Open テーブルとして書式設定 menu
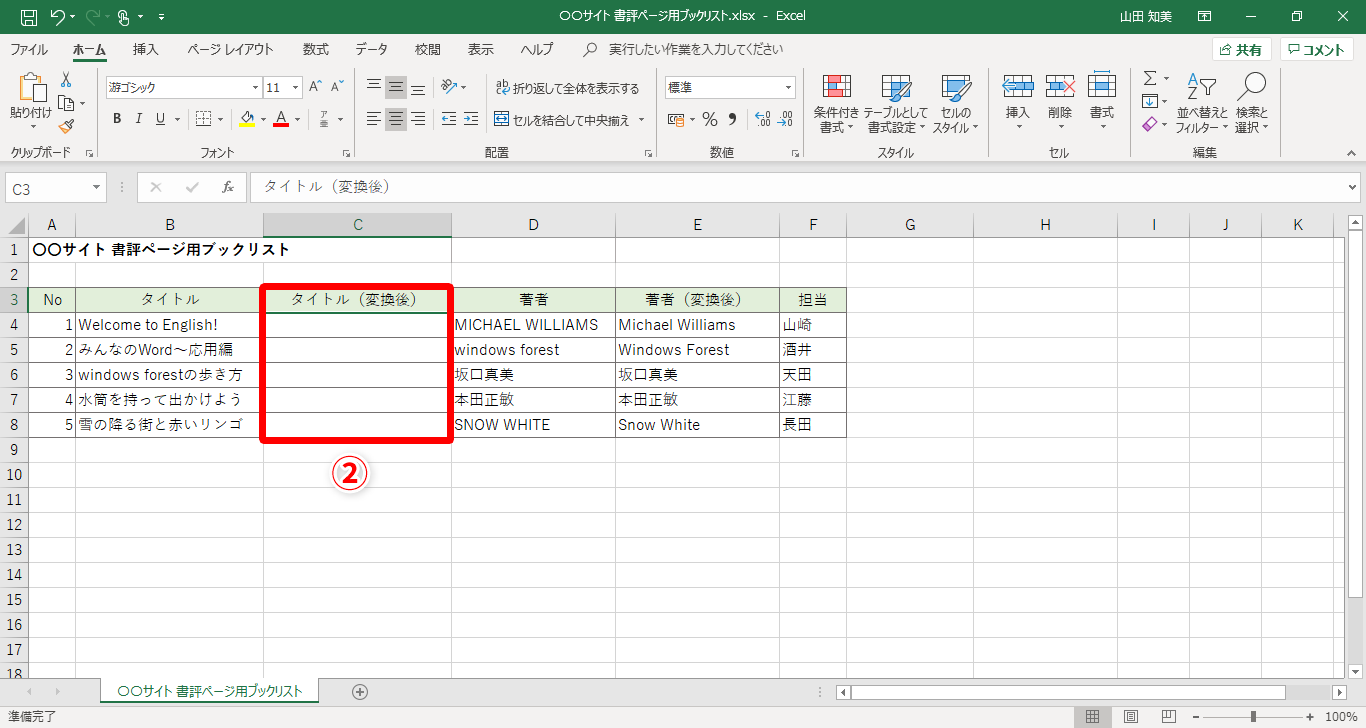The width and height of the screenshot is (1366, 728). [896, 103]
